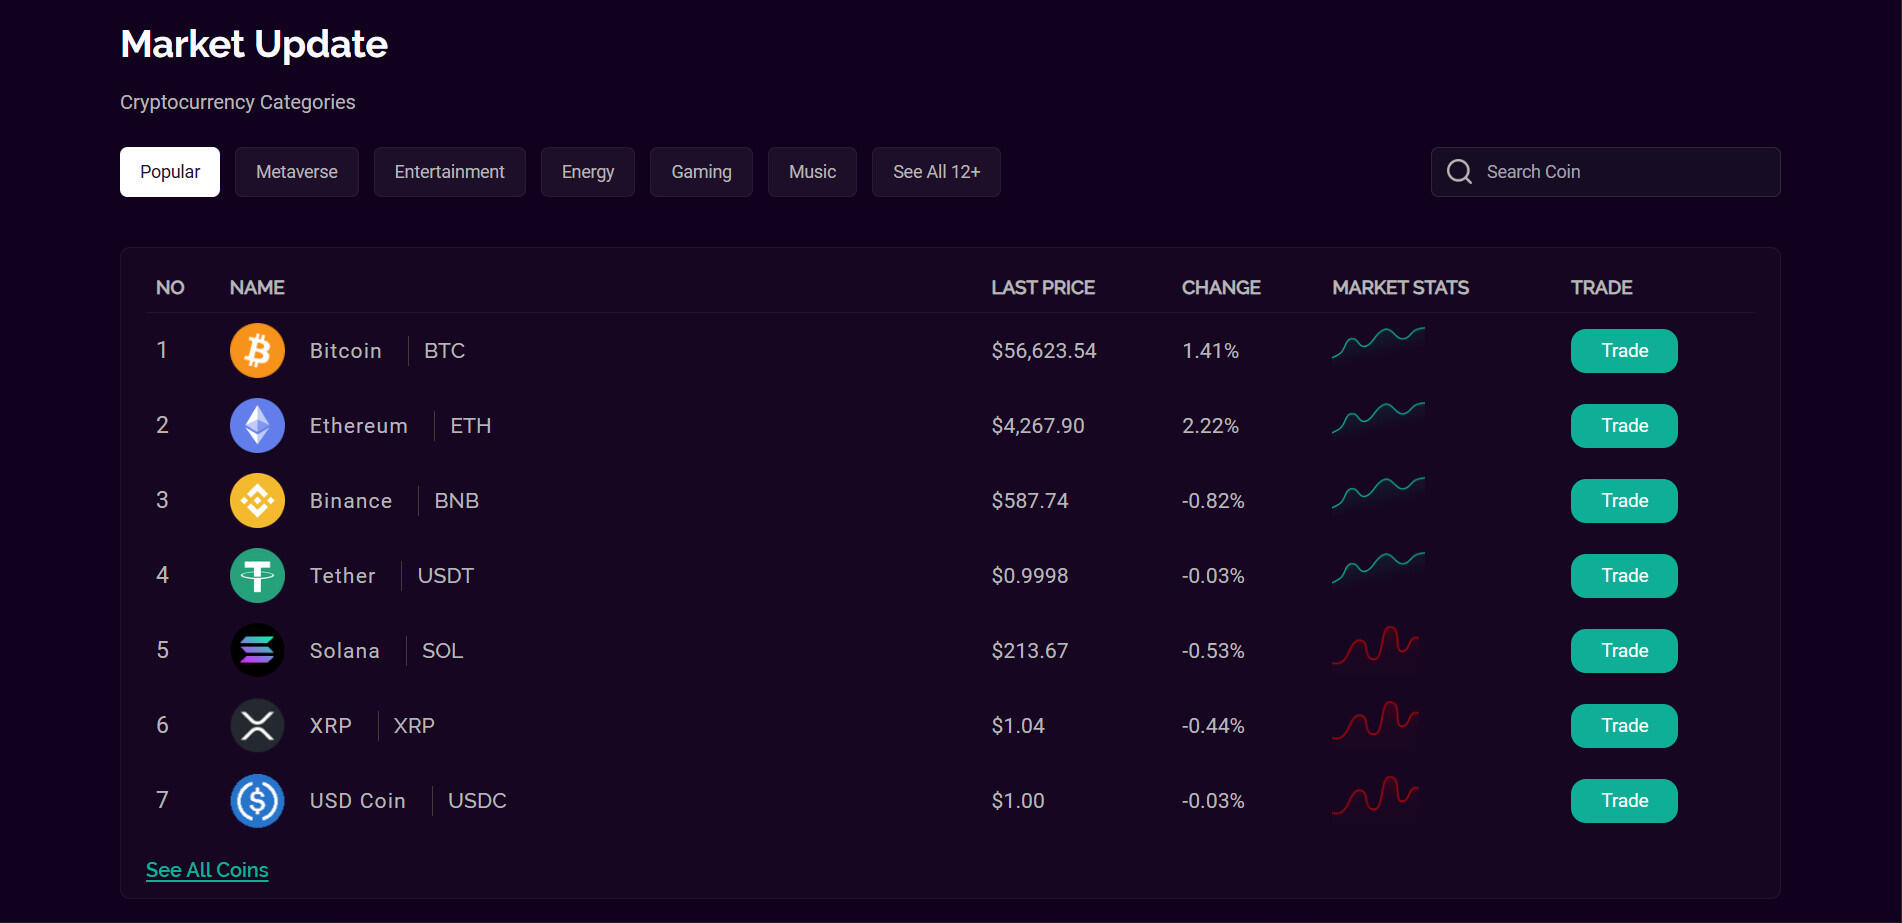Click the $1.00 USD Coin price
The height and width of the screenshot is (923, 1902).
coord(1018,801)
